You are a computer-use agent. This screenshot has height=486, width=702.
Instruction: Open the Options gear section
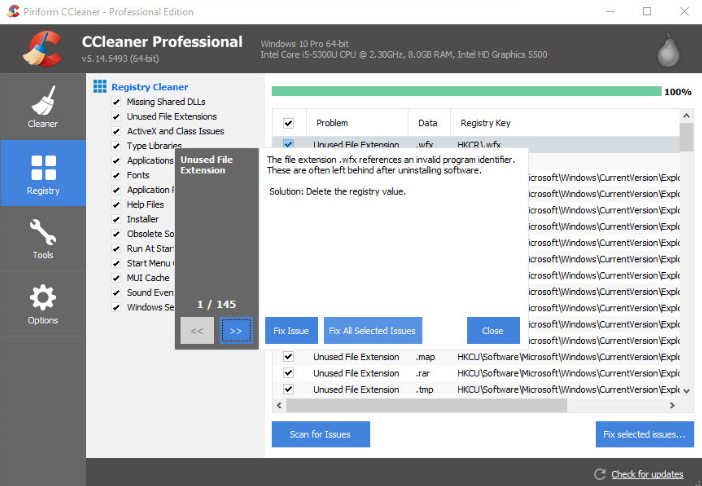(43, 304)
